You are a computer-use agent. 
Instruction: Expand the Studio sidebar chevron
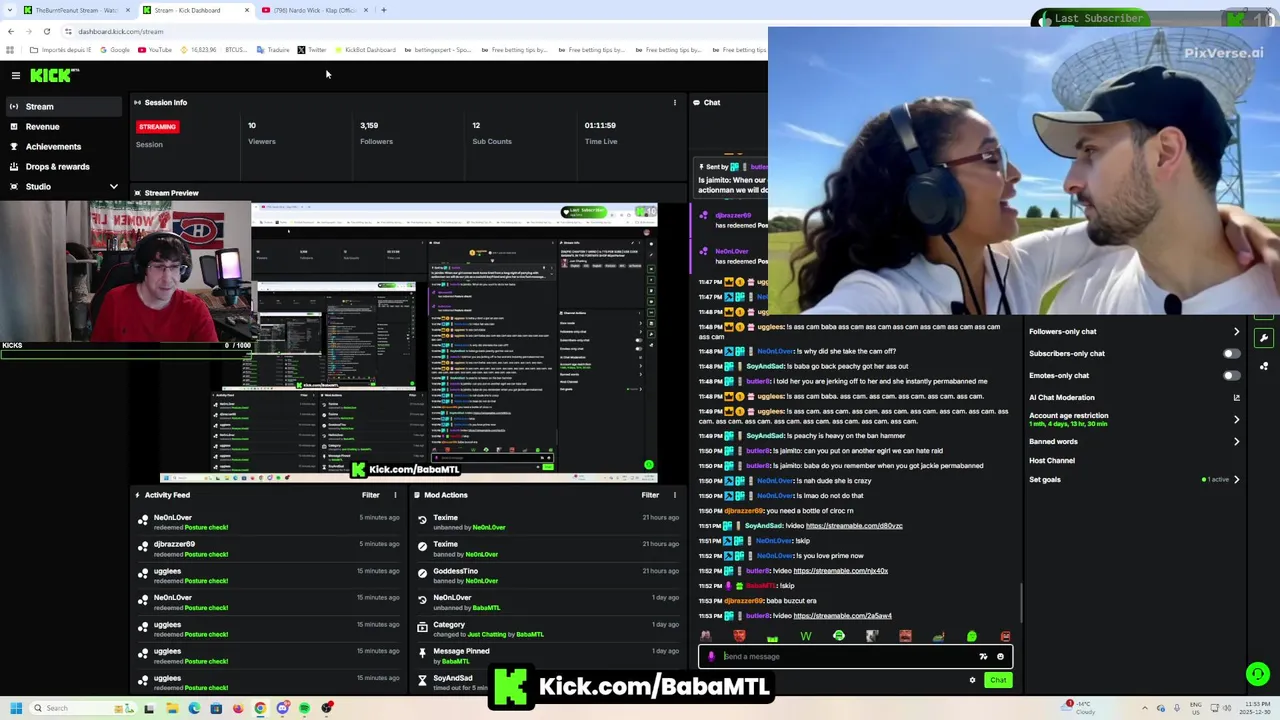113,186
